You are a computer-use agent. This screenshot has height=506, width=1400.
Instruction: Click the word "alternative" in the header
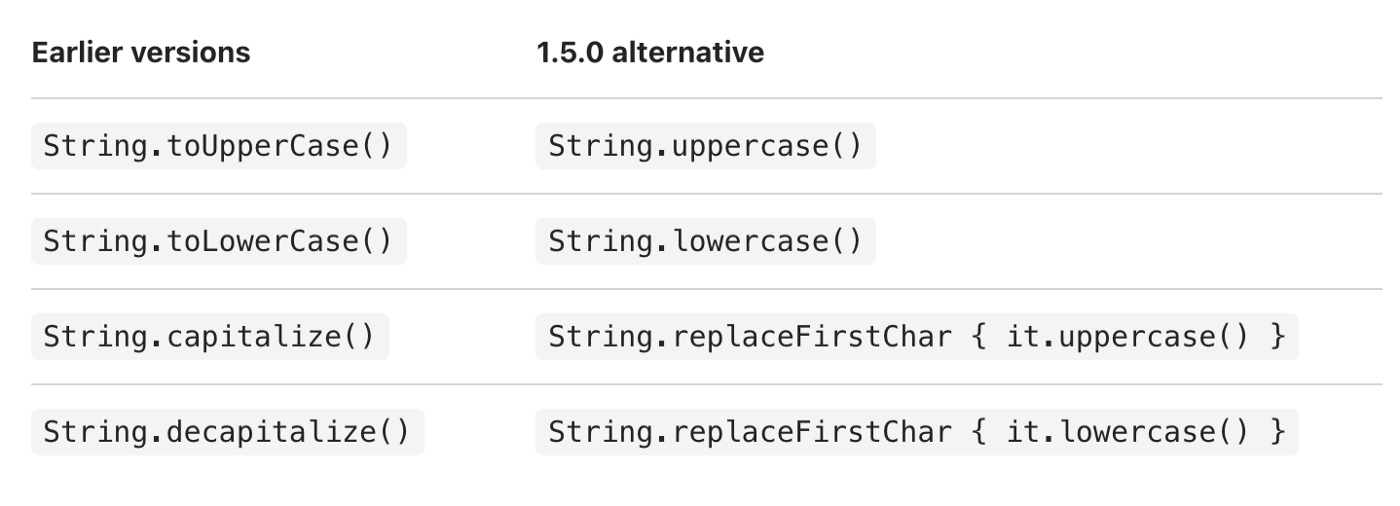click(688, 53)
